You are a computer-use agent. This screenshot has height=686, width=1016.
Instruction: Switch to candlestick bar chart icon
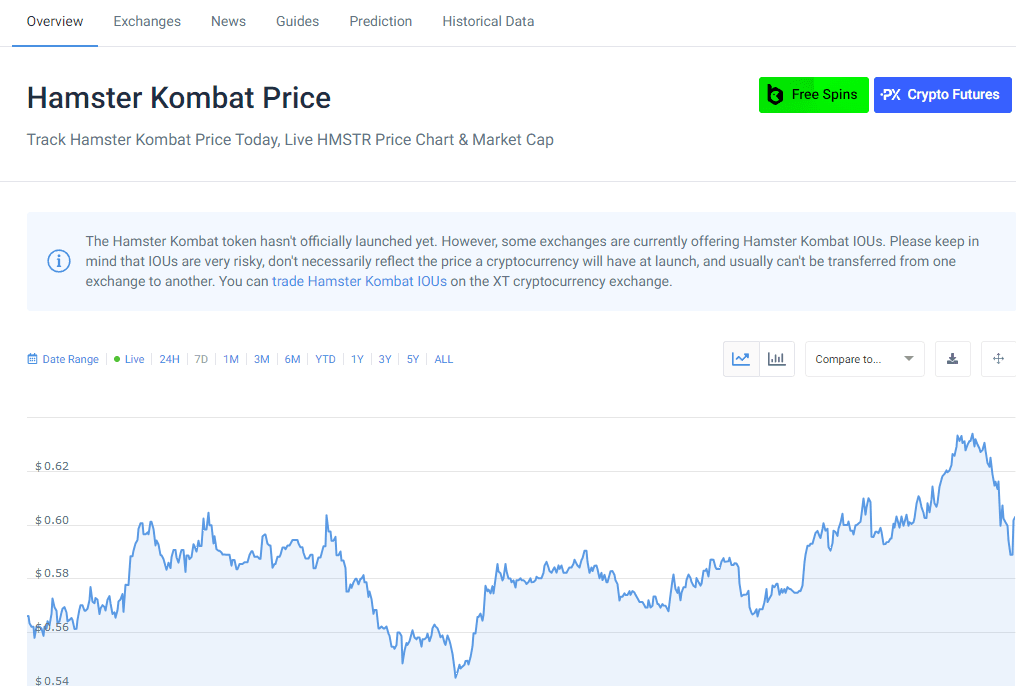[x=776, y=359]
